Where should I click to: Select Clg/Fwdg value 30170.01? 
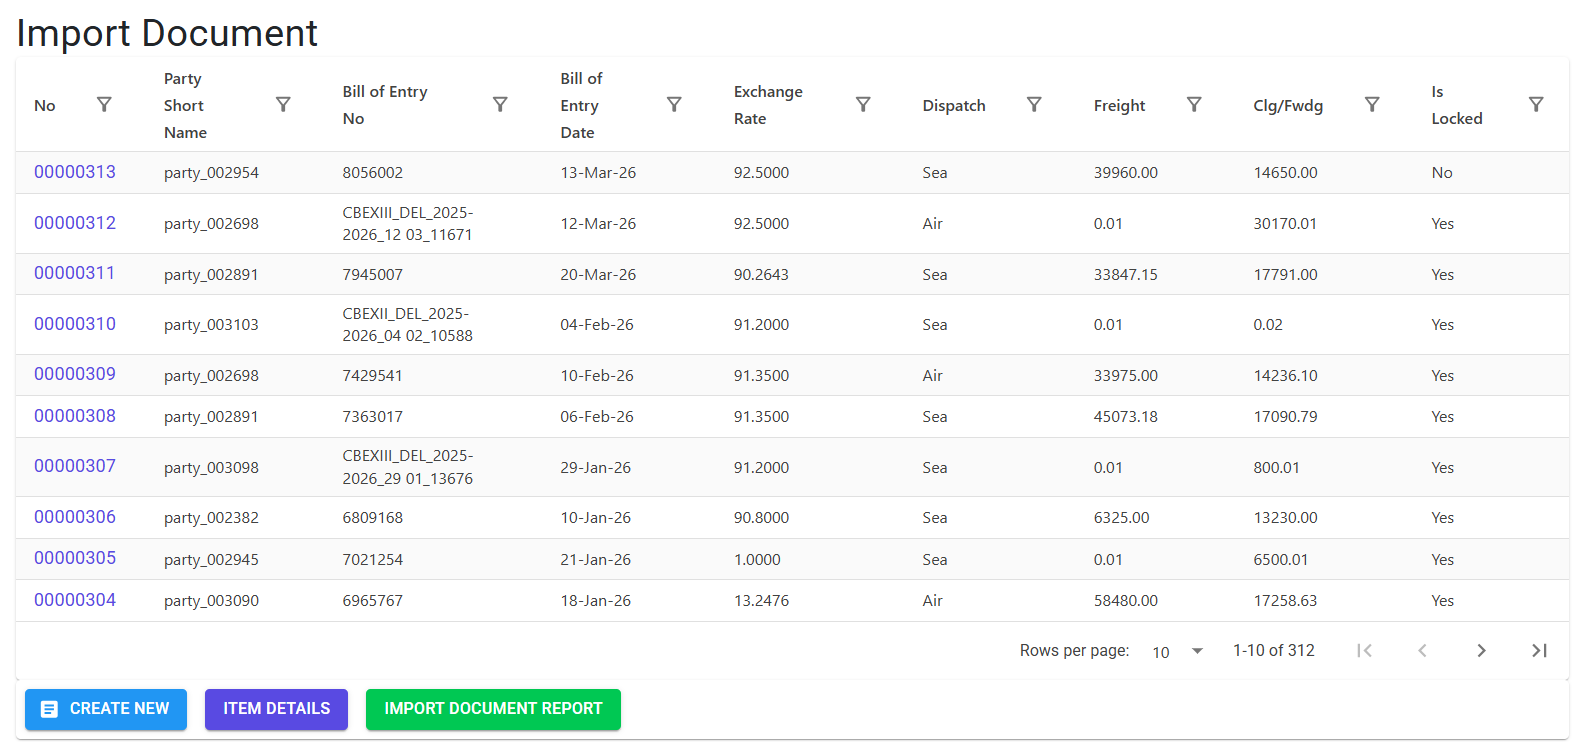(x=1285, y=224)
